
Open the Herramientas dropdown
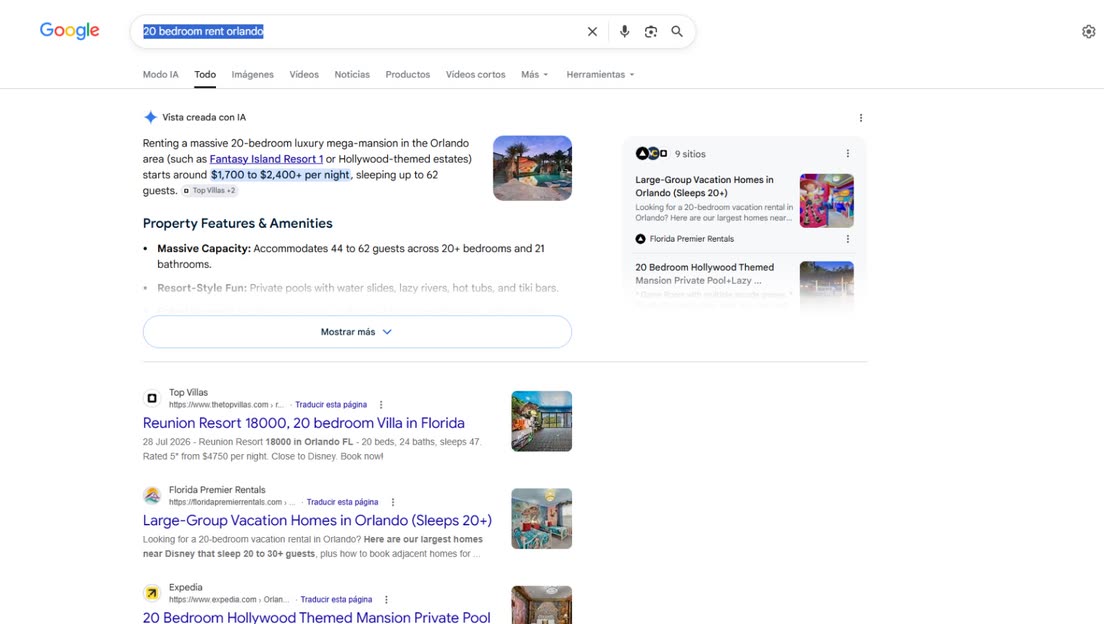600,75
